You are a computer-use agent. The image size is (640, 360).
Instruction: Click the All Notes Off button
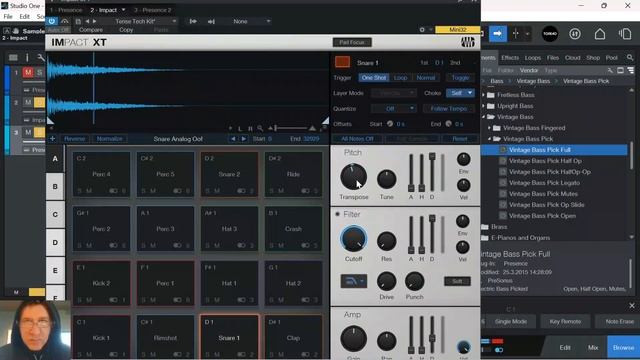point(357,139)
